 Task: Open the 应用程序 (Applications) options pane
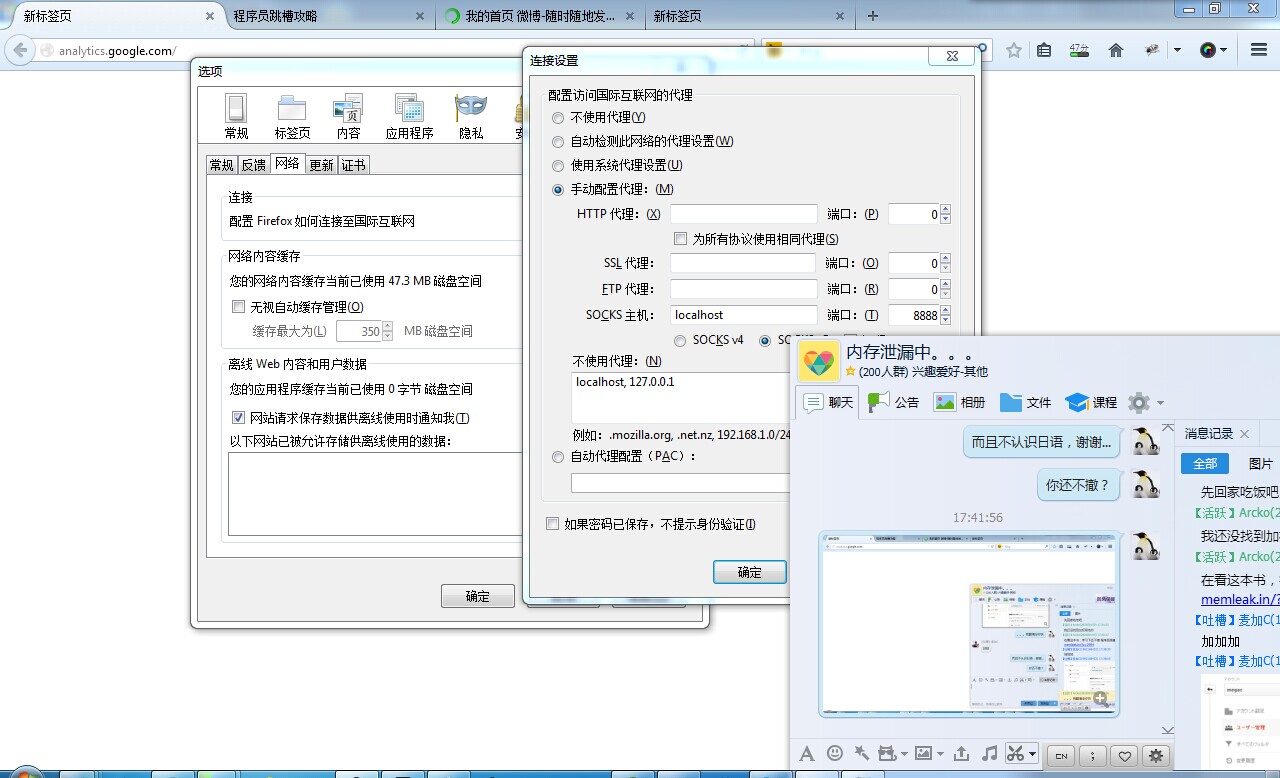(x=409, y=115)
